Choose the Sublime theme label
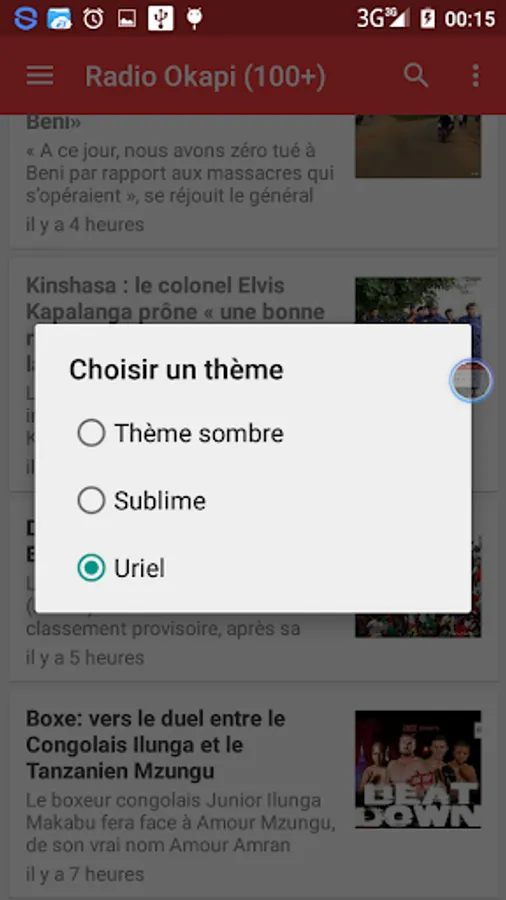Viewport: 506px width, 900px height. click(x=159, y=501)
